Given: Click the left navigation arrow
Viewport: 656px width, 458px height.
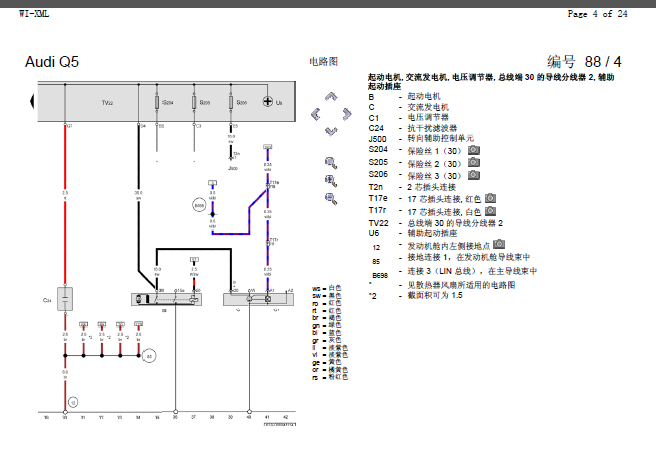Looking at the screenshot, I should point(316,114).
